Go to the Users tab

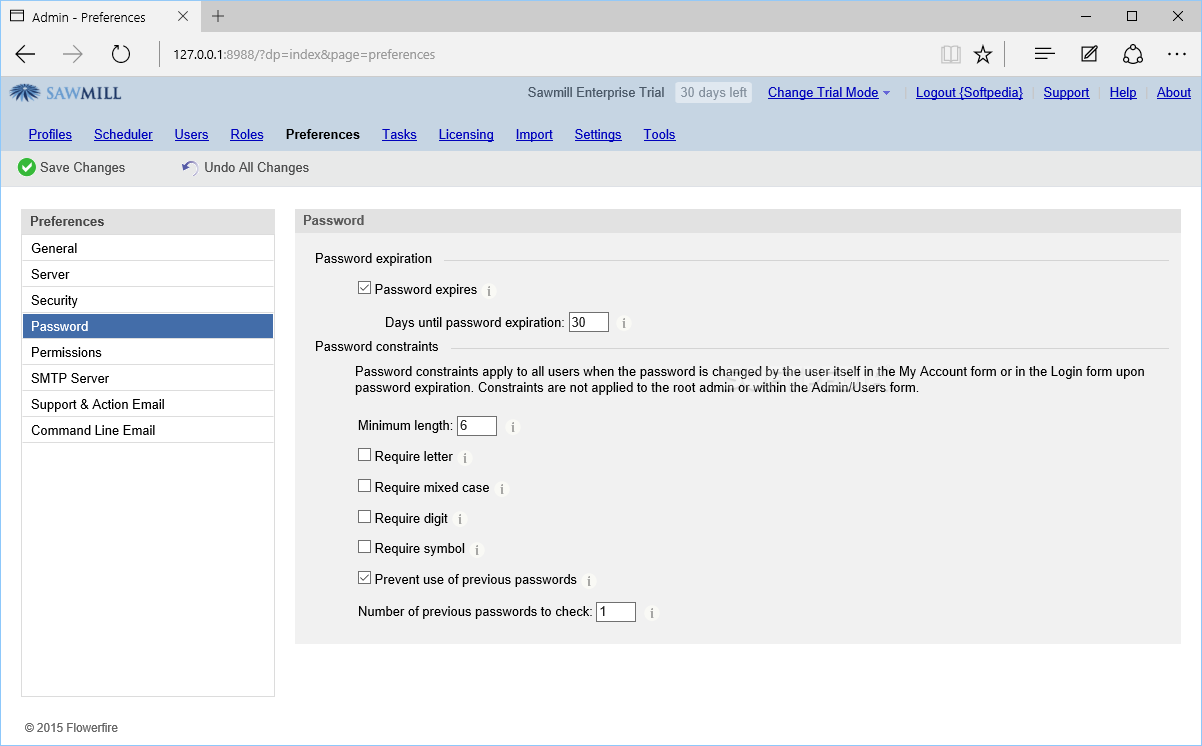191,134
